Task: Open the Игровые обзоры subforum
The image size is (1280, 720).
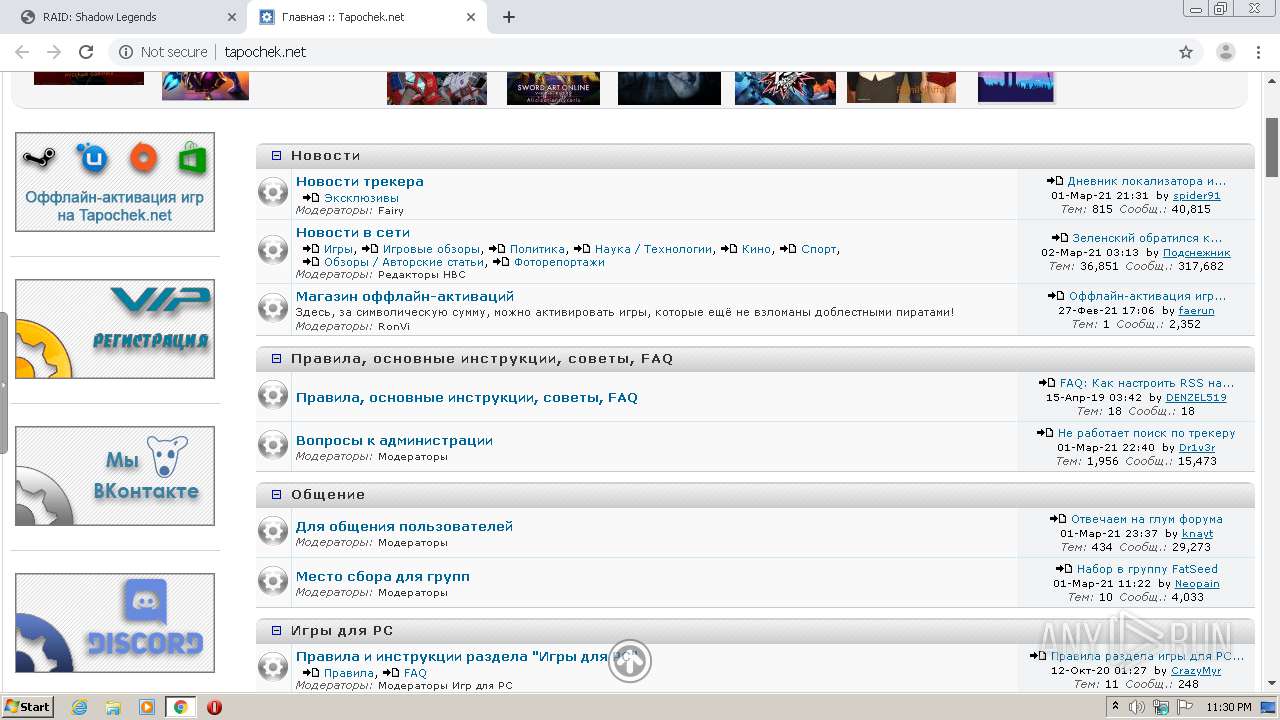Action: (x=432, y=249)
